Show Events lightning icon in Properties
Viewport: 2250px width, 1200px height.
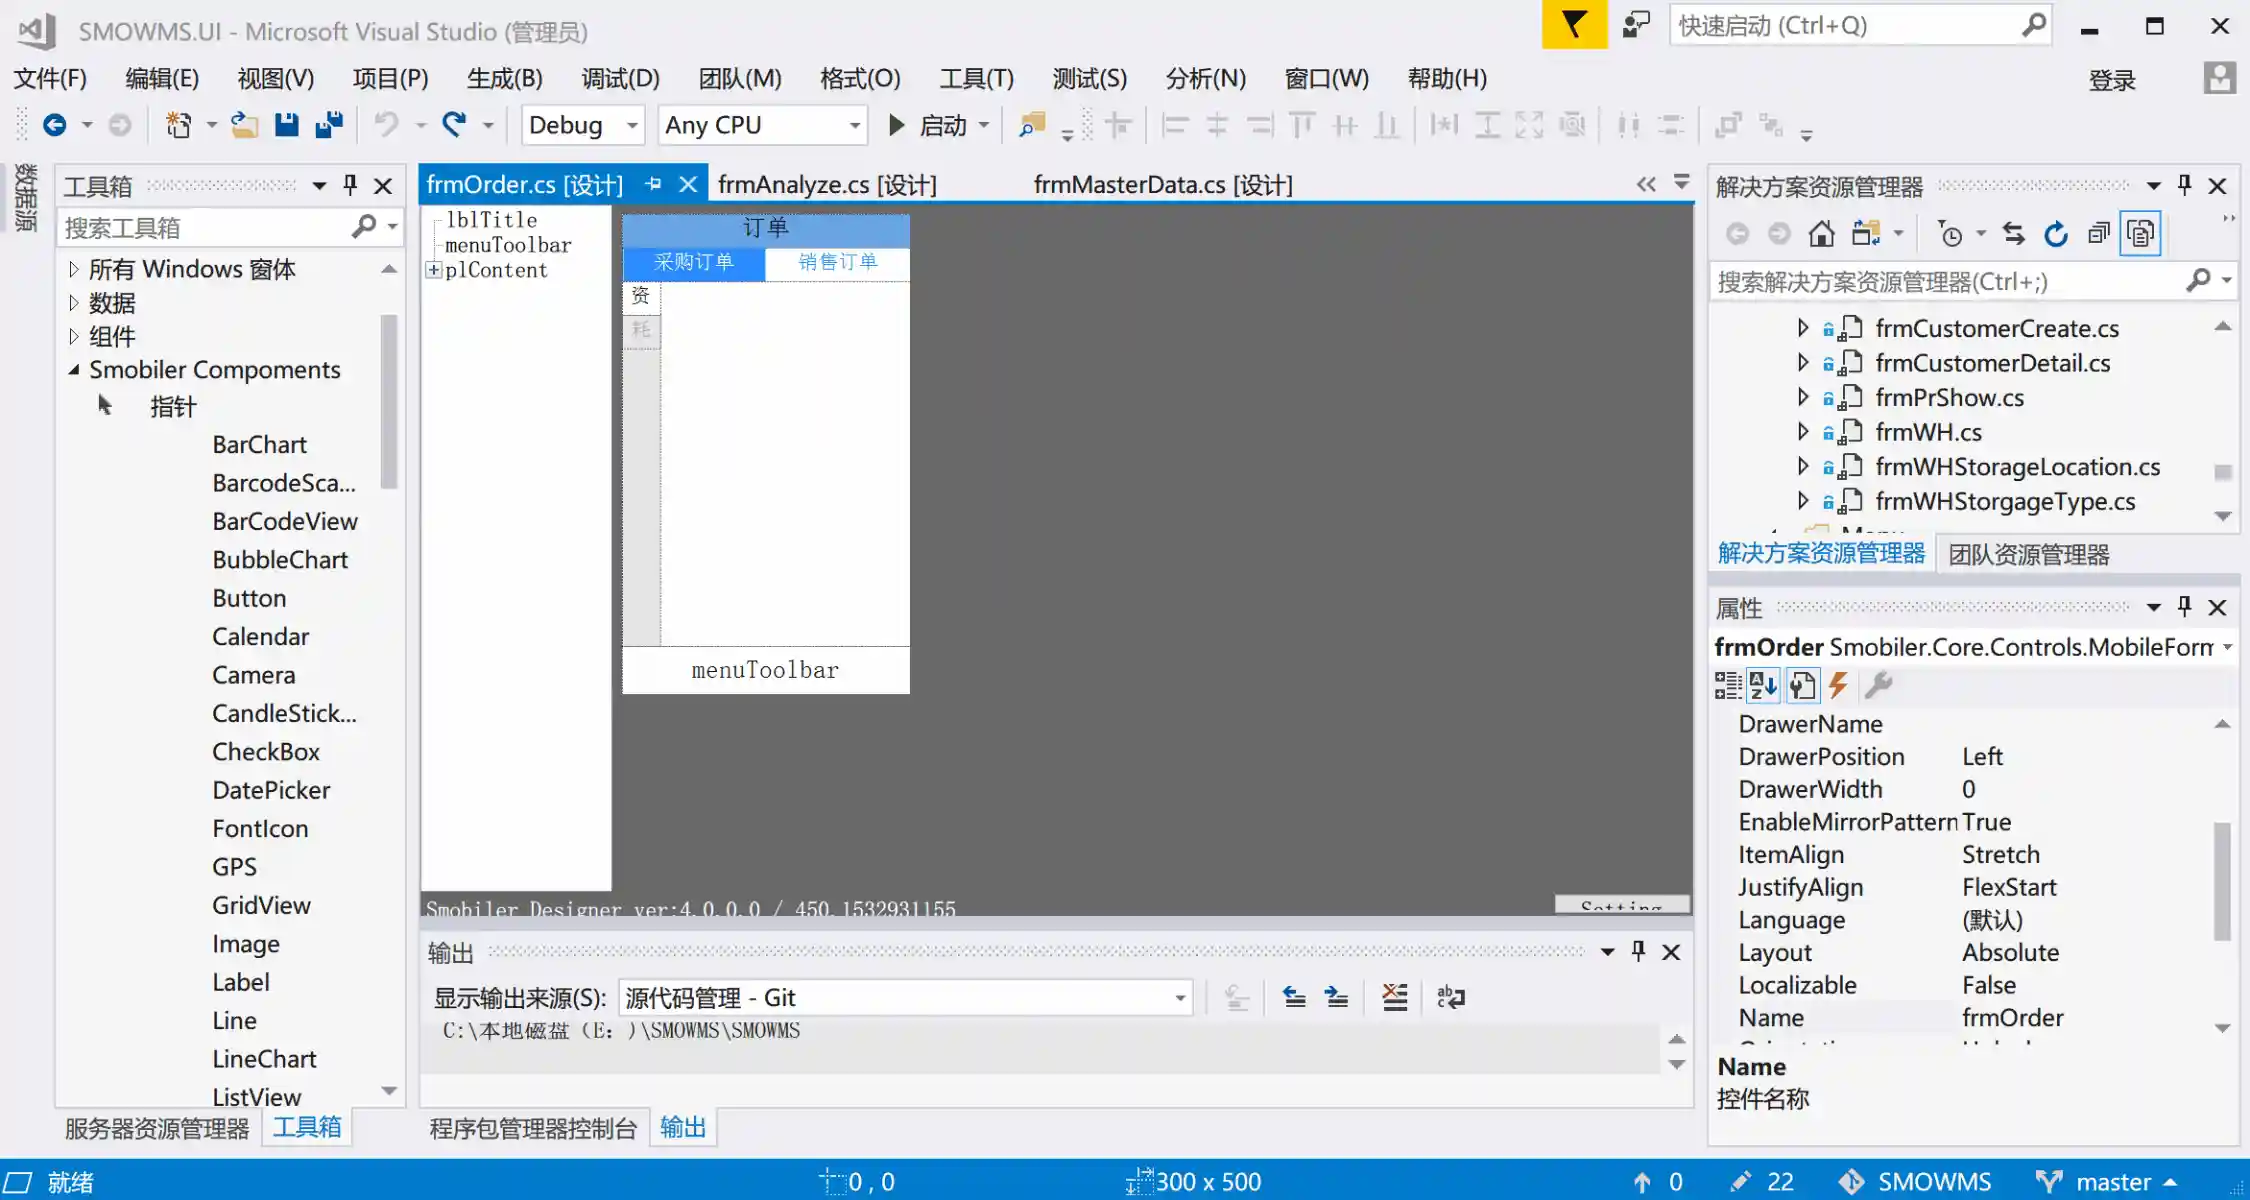coord(1838,685)
